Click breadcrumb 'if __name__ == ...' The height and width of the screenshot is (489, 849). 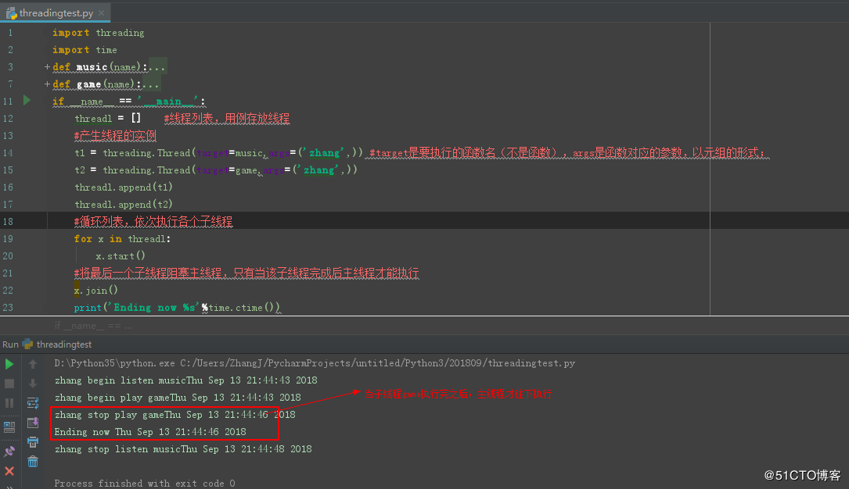click(93, 325)
